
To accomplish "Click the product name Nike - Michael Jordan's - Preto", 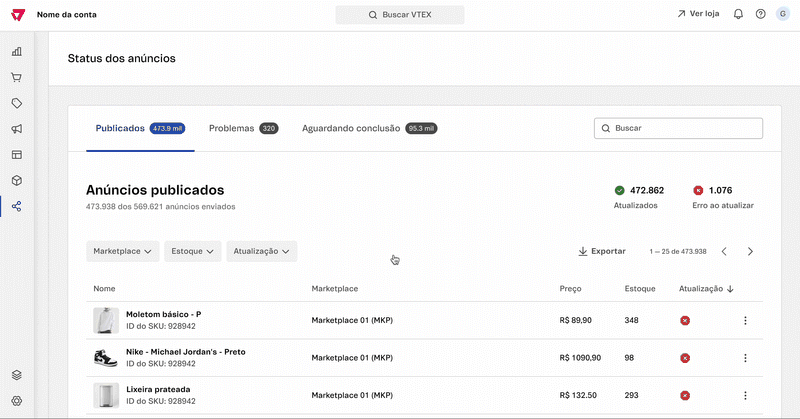I will (186, 352).
